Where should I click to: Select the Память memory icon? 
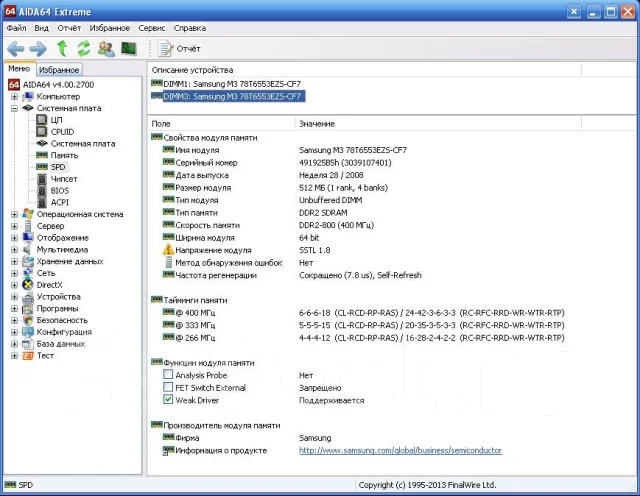point(42,155)
